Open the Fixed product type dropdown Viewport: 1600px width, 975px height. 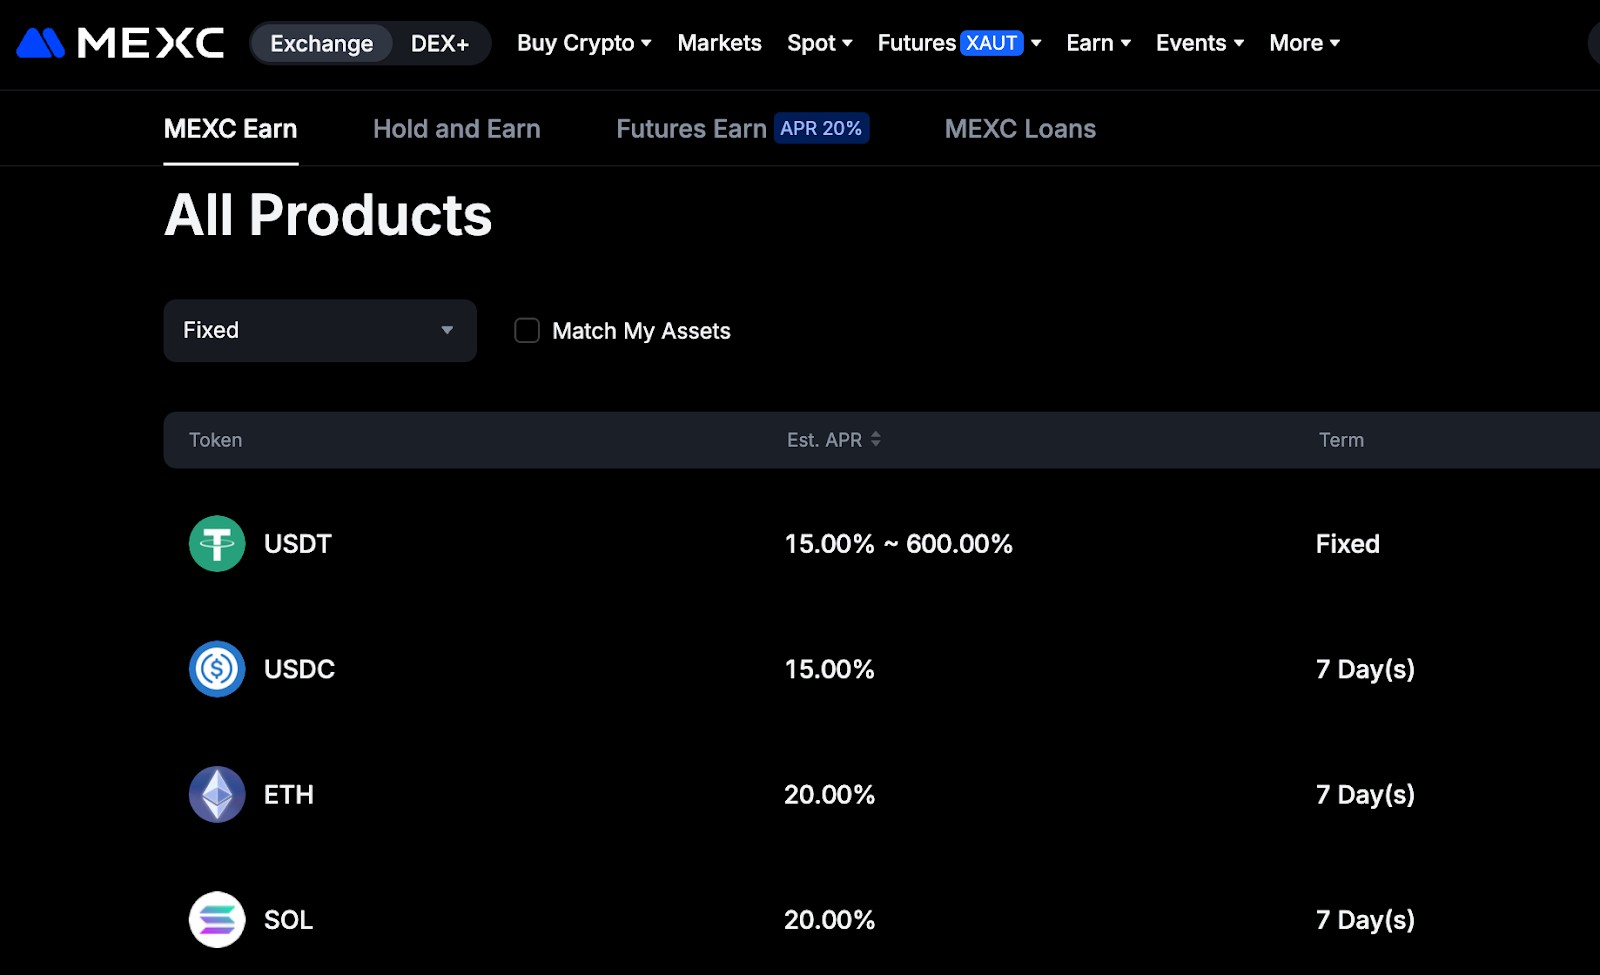[x=320, y=330]
